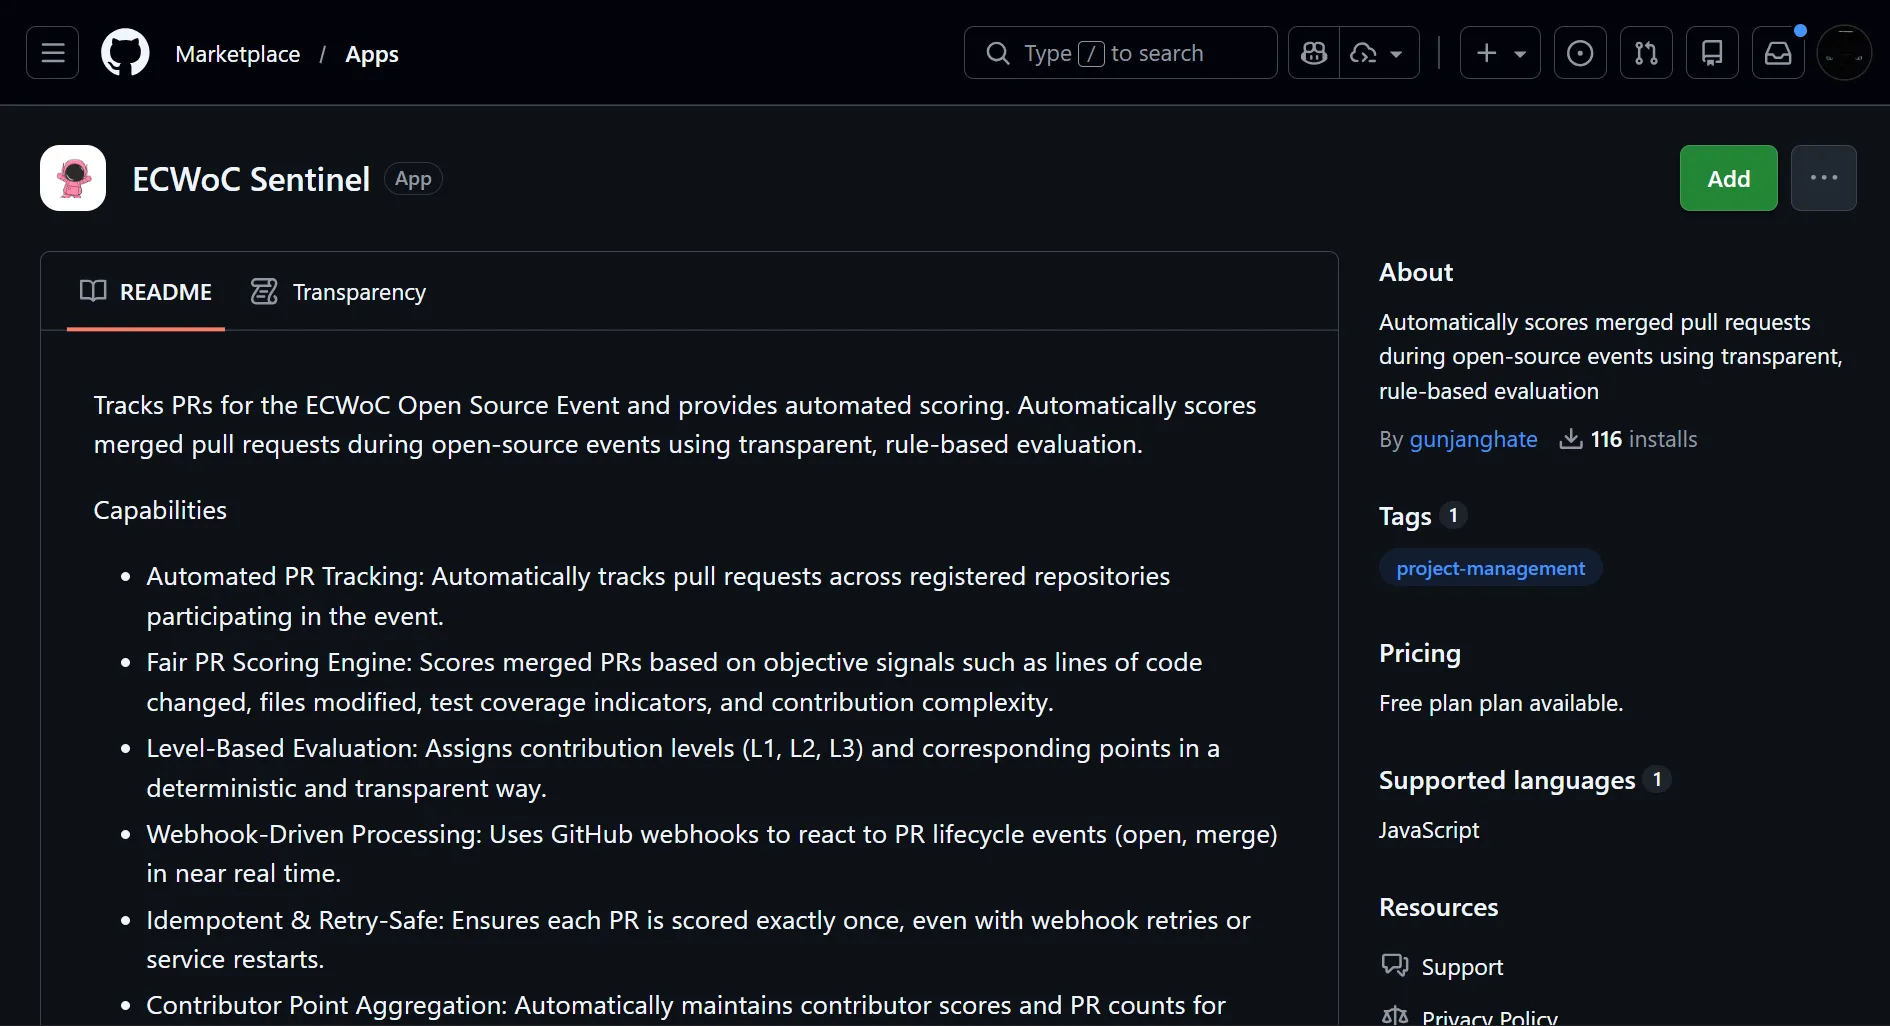
Task: Select the README tab
Action: pyautogui.click(x=146, y=292)
